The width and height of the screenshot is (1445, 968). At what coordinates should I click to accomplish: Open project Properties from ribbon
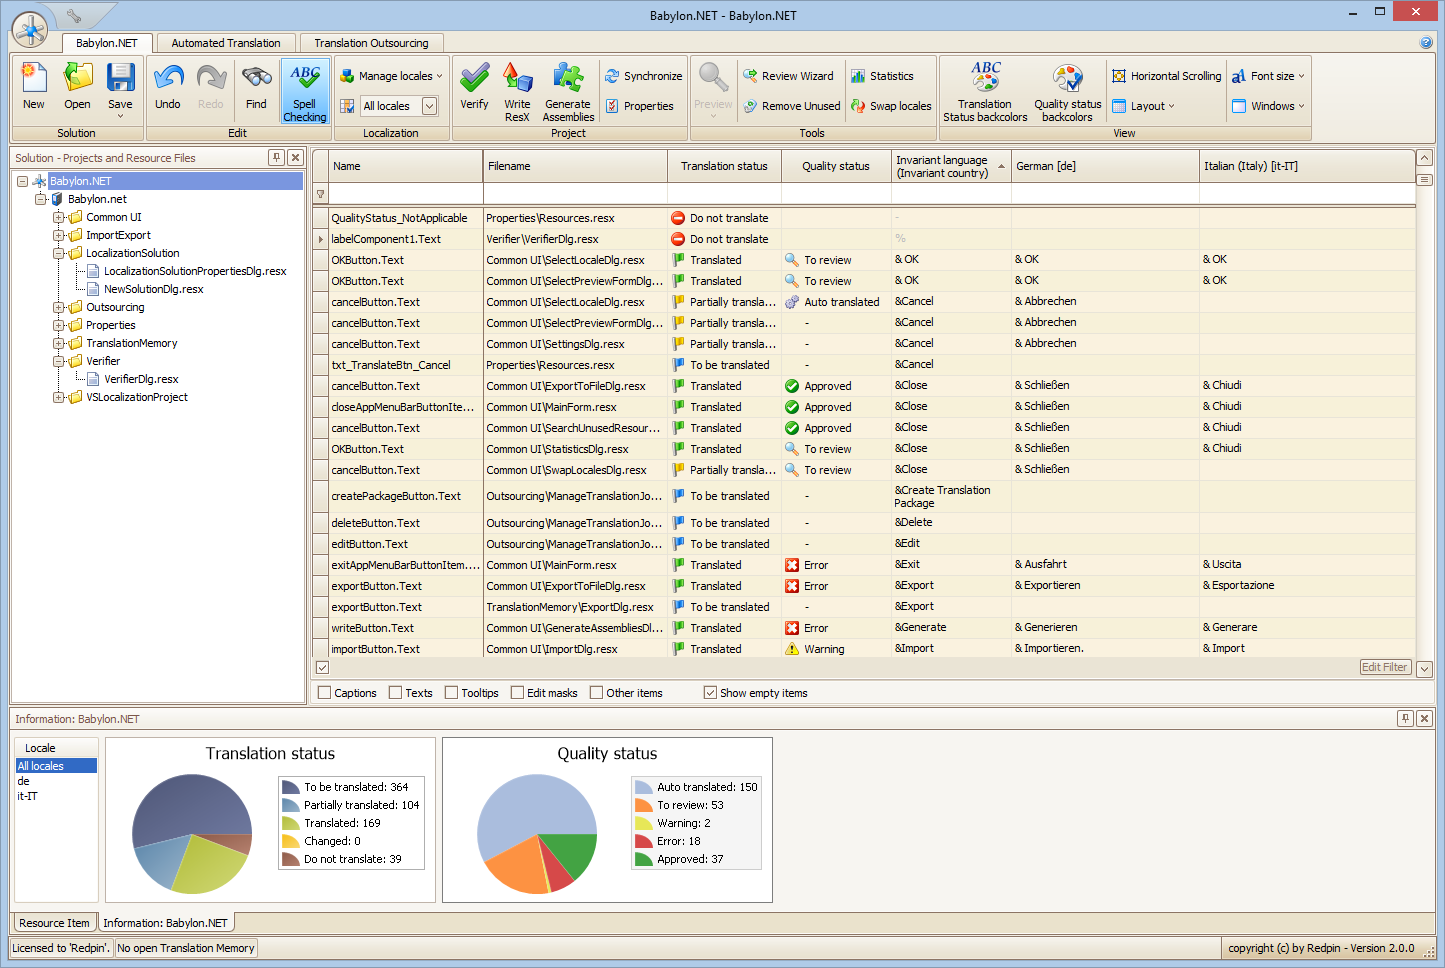(639, 106)
